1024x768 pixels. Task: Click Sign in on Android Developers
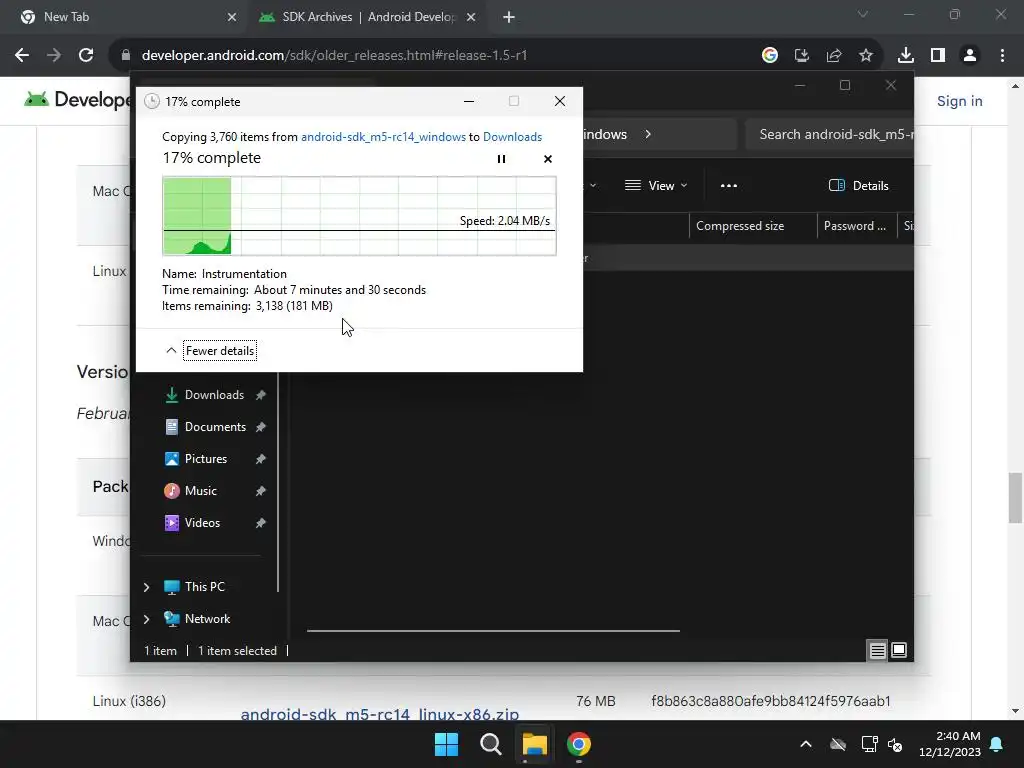pos(959,101)
